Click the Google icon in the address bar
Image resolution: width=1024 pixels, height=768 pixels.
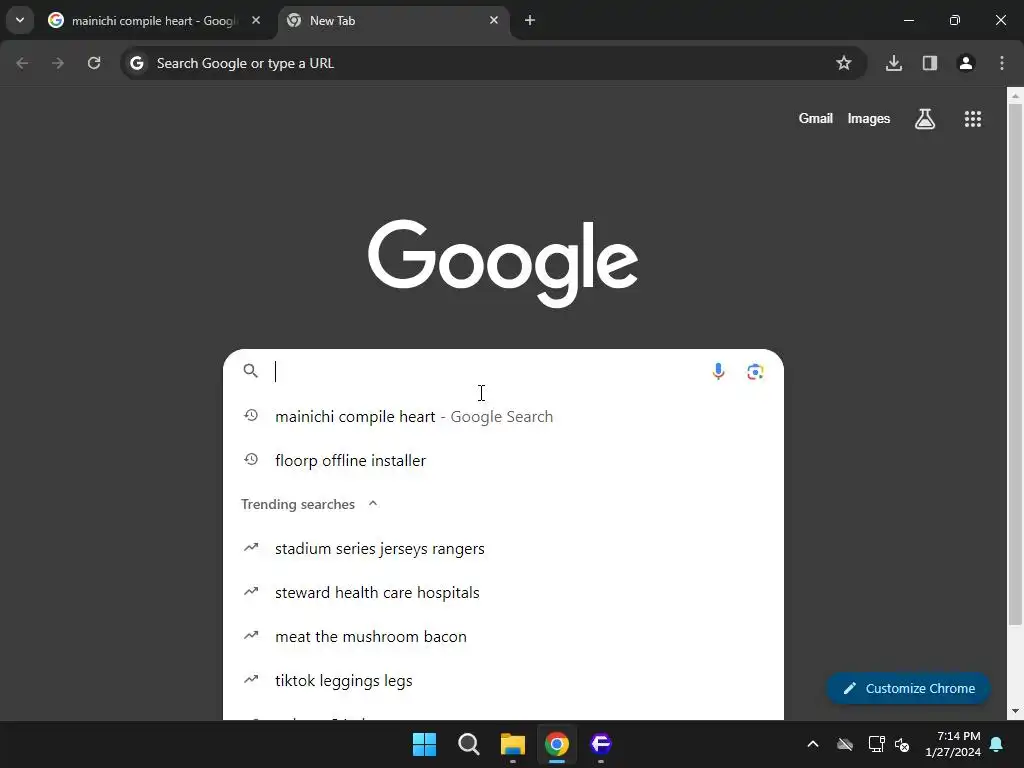136,63
